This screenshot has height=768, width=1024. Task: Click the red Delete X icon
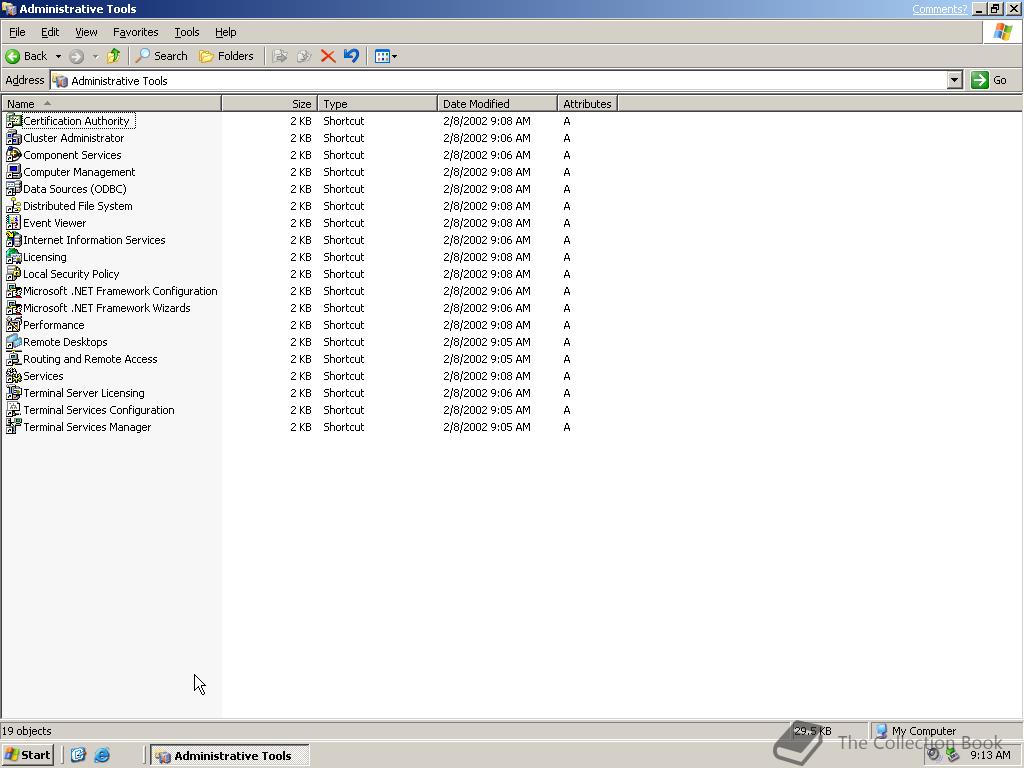click(328, 56)
